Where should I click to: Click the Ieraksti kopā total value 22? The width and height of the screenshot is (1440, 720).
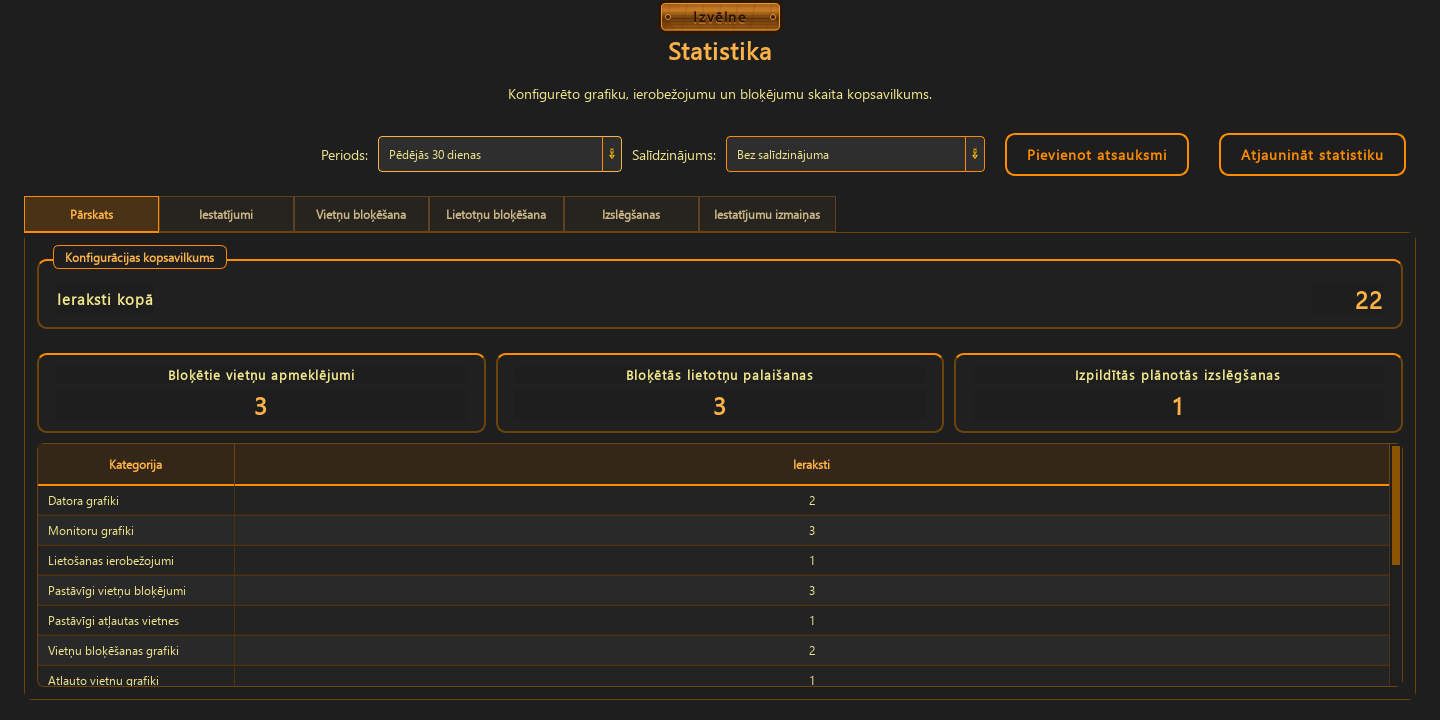[x=1368, y=300]
